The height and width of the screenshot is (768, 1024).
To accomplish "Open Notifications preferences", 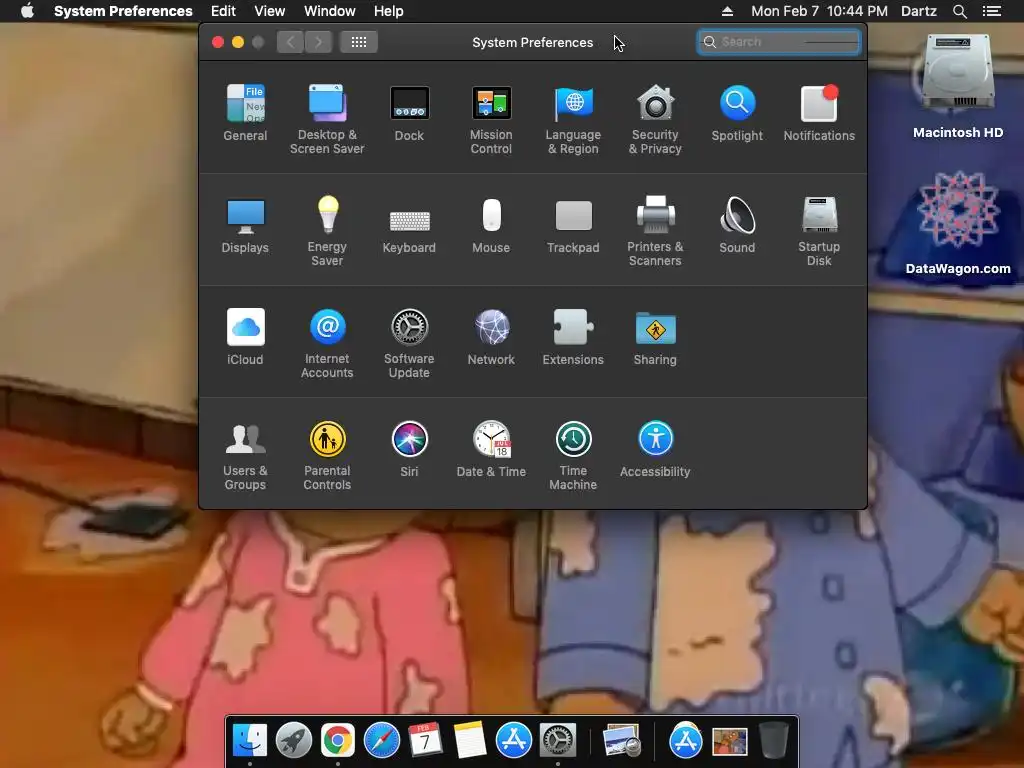I will click(x=819, y=113).
